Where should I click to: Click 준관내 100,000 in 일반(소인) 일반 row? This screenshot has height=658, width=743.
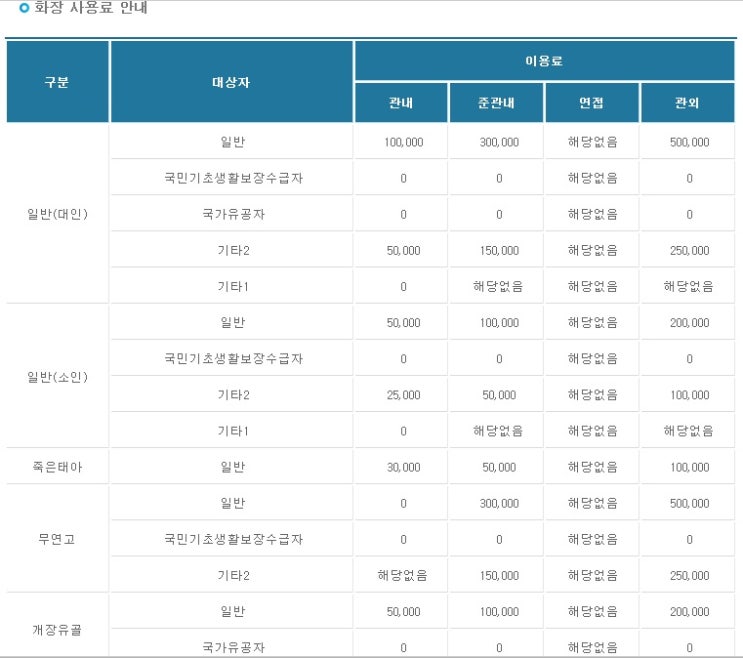coord(499,323)
